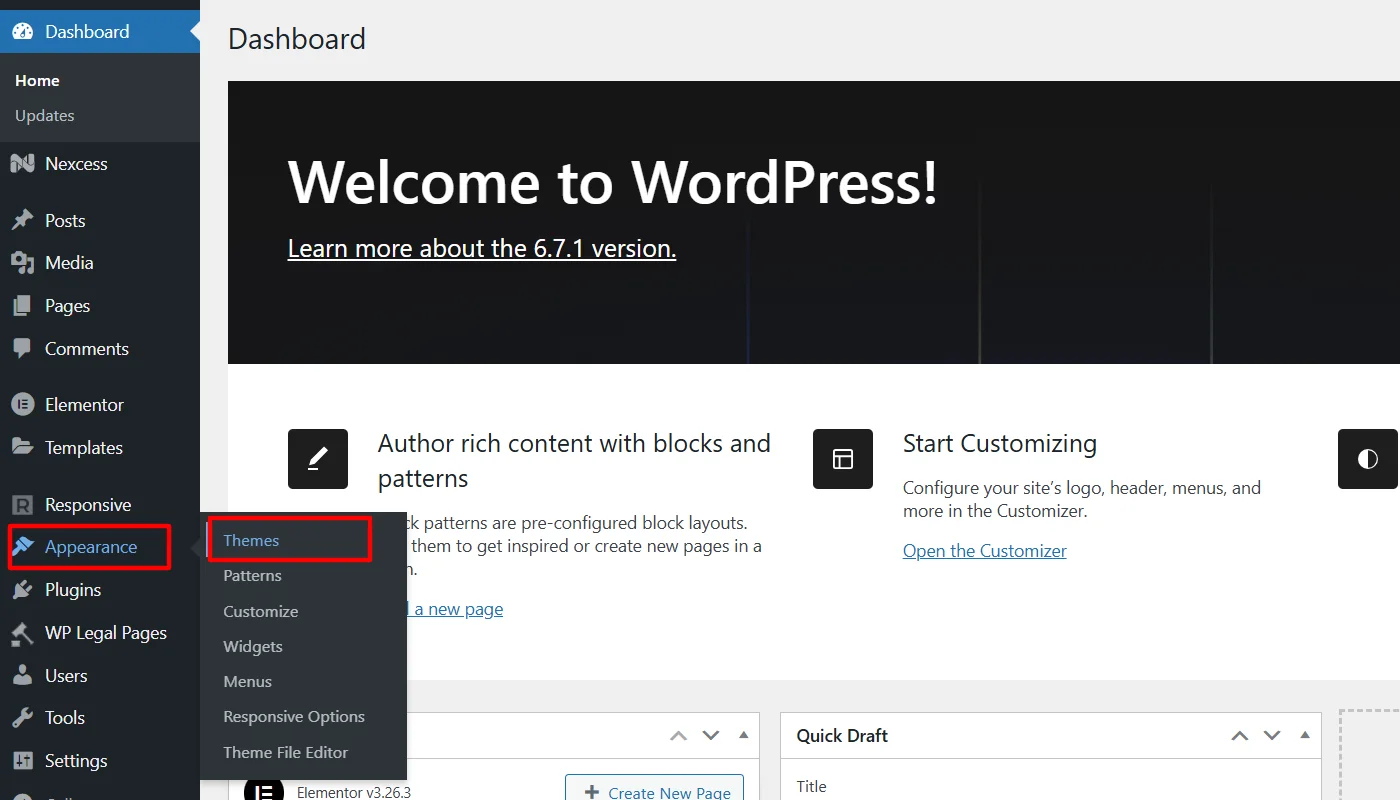Collapse the Quick Draft widget toggle

point(1305,735)
